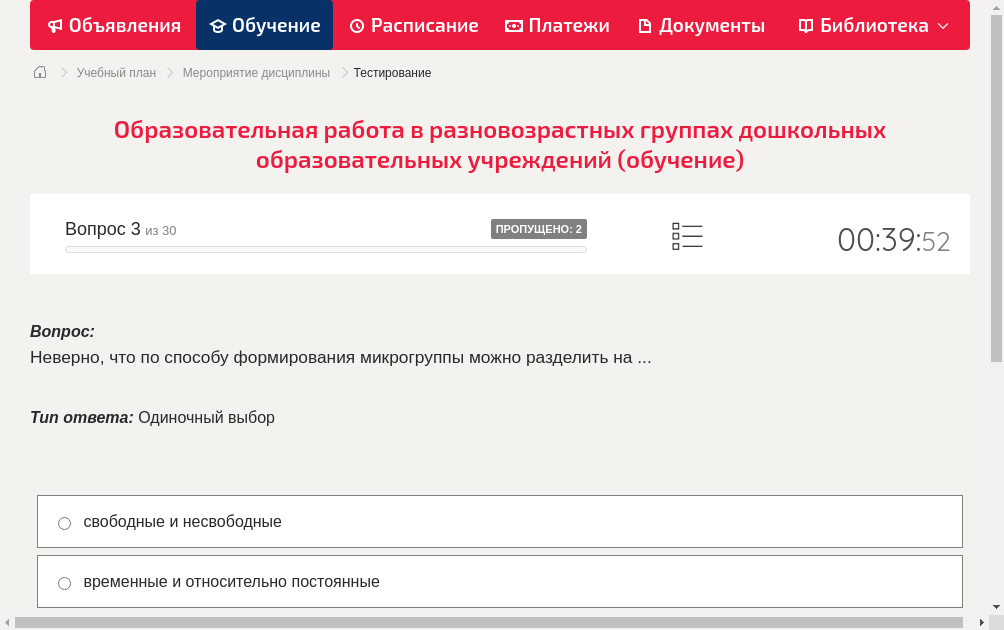
Task: Select radio answer 'свободные и несвободные'
Action: click(64, 522)
